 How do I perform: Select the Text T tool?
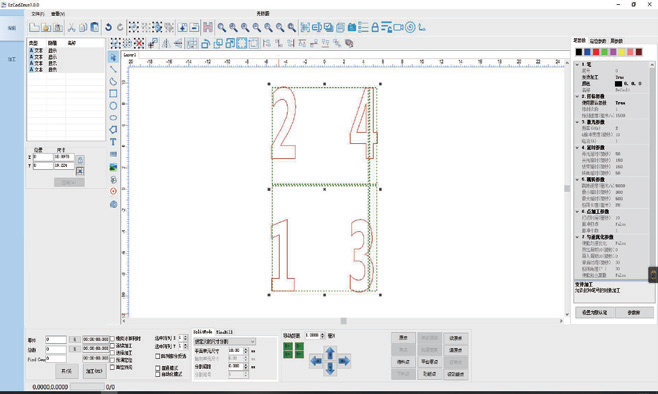click(113, 142)
